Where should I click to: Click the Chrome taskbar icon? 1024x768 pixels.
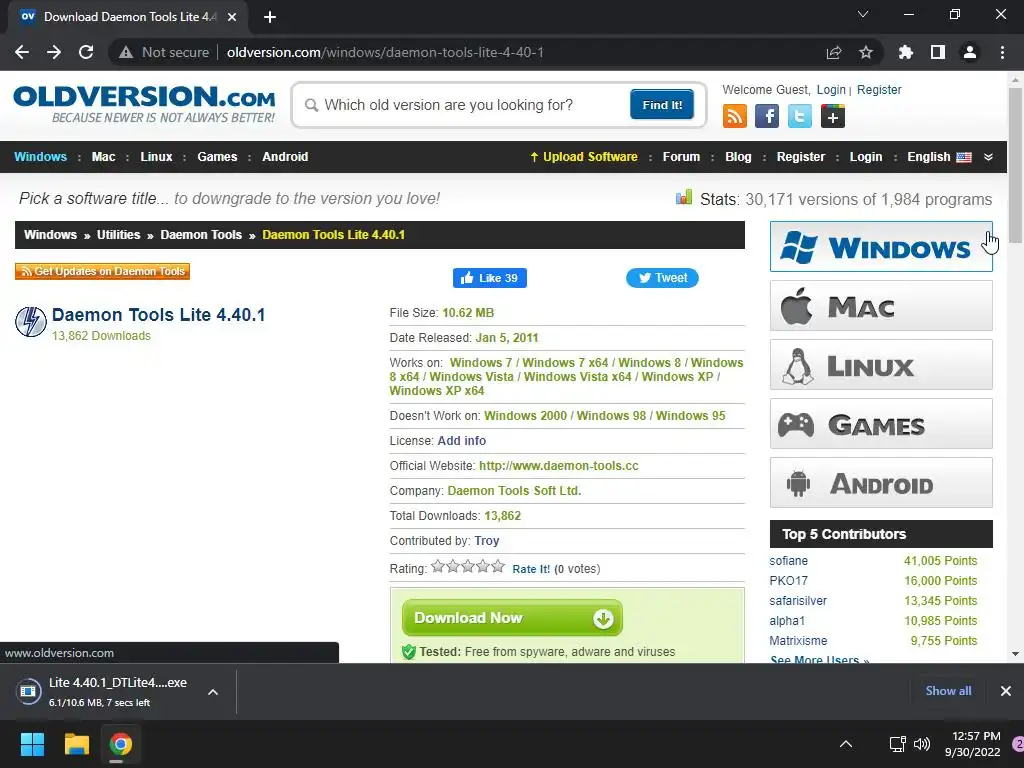tap(121, 744)
